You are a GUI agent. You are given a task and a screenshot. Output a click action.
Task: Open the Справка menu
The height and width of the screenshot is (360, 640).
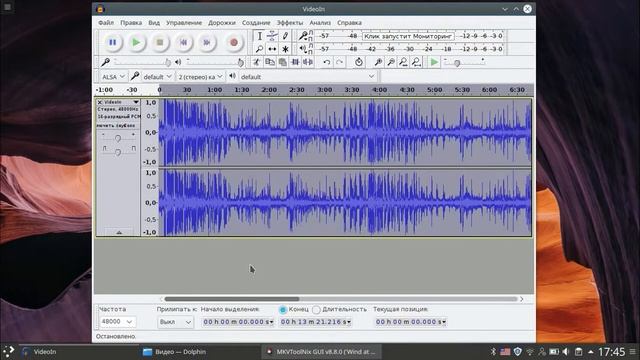coord(349,23)
